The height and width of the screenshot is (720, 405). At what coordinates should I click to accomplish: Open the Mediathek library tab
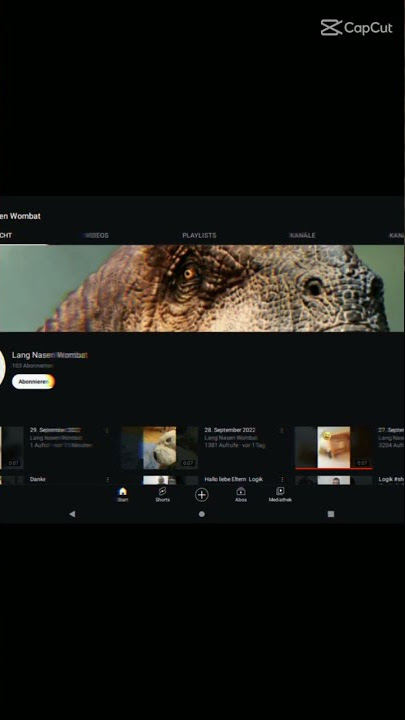click(x=280, y=495)
